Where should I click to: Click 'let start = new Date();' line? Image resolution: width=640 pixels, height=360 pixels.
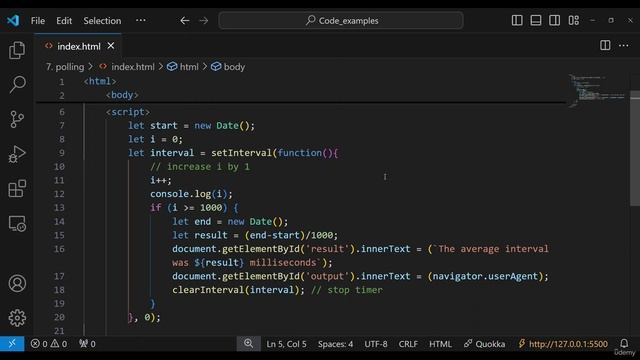191,126
